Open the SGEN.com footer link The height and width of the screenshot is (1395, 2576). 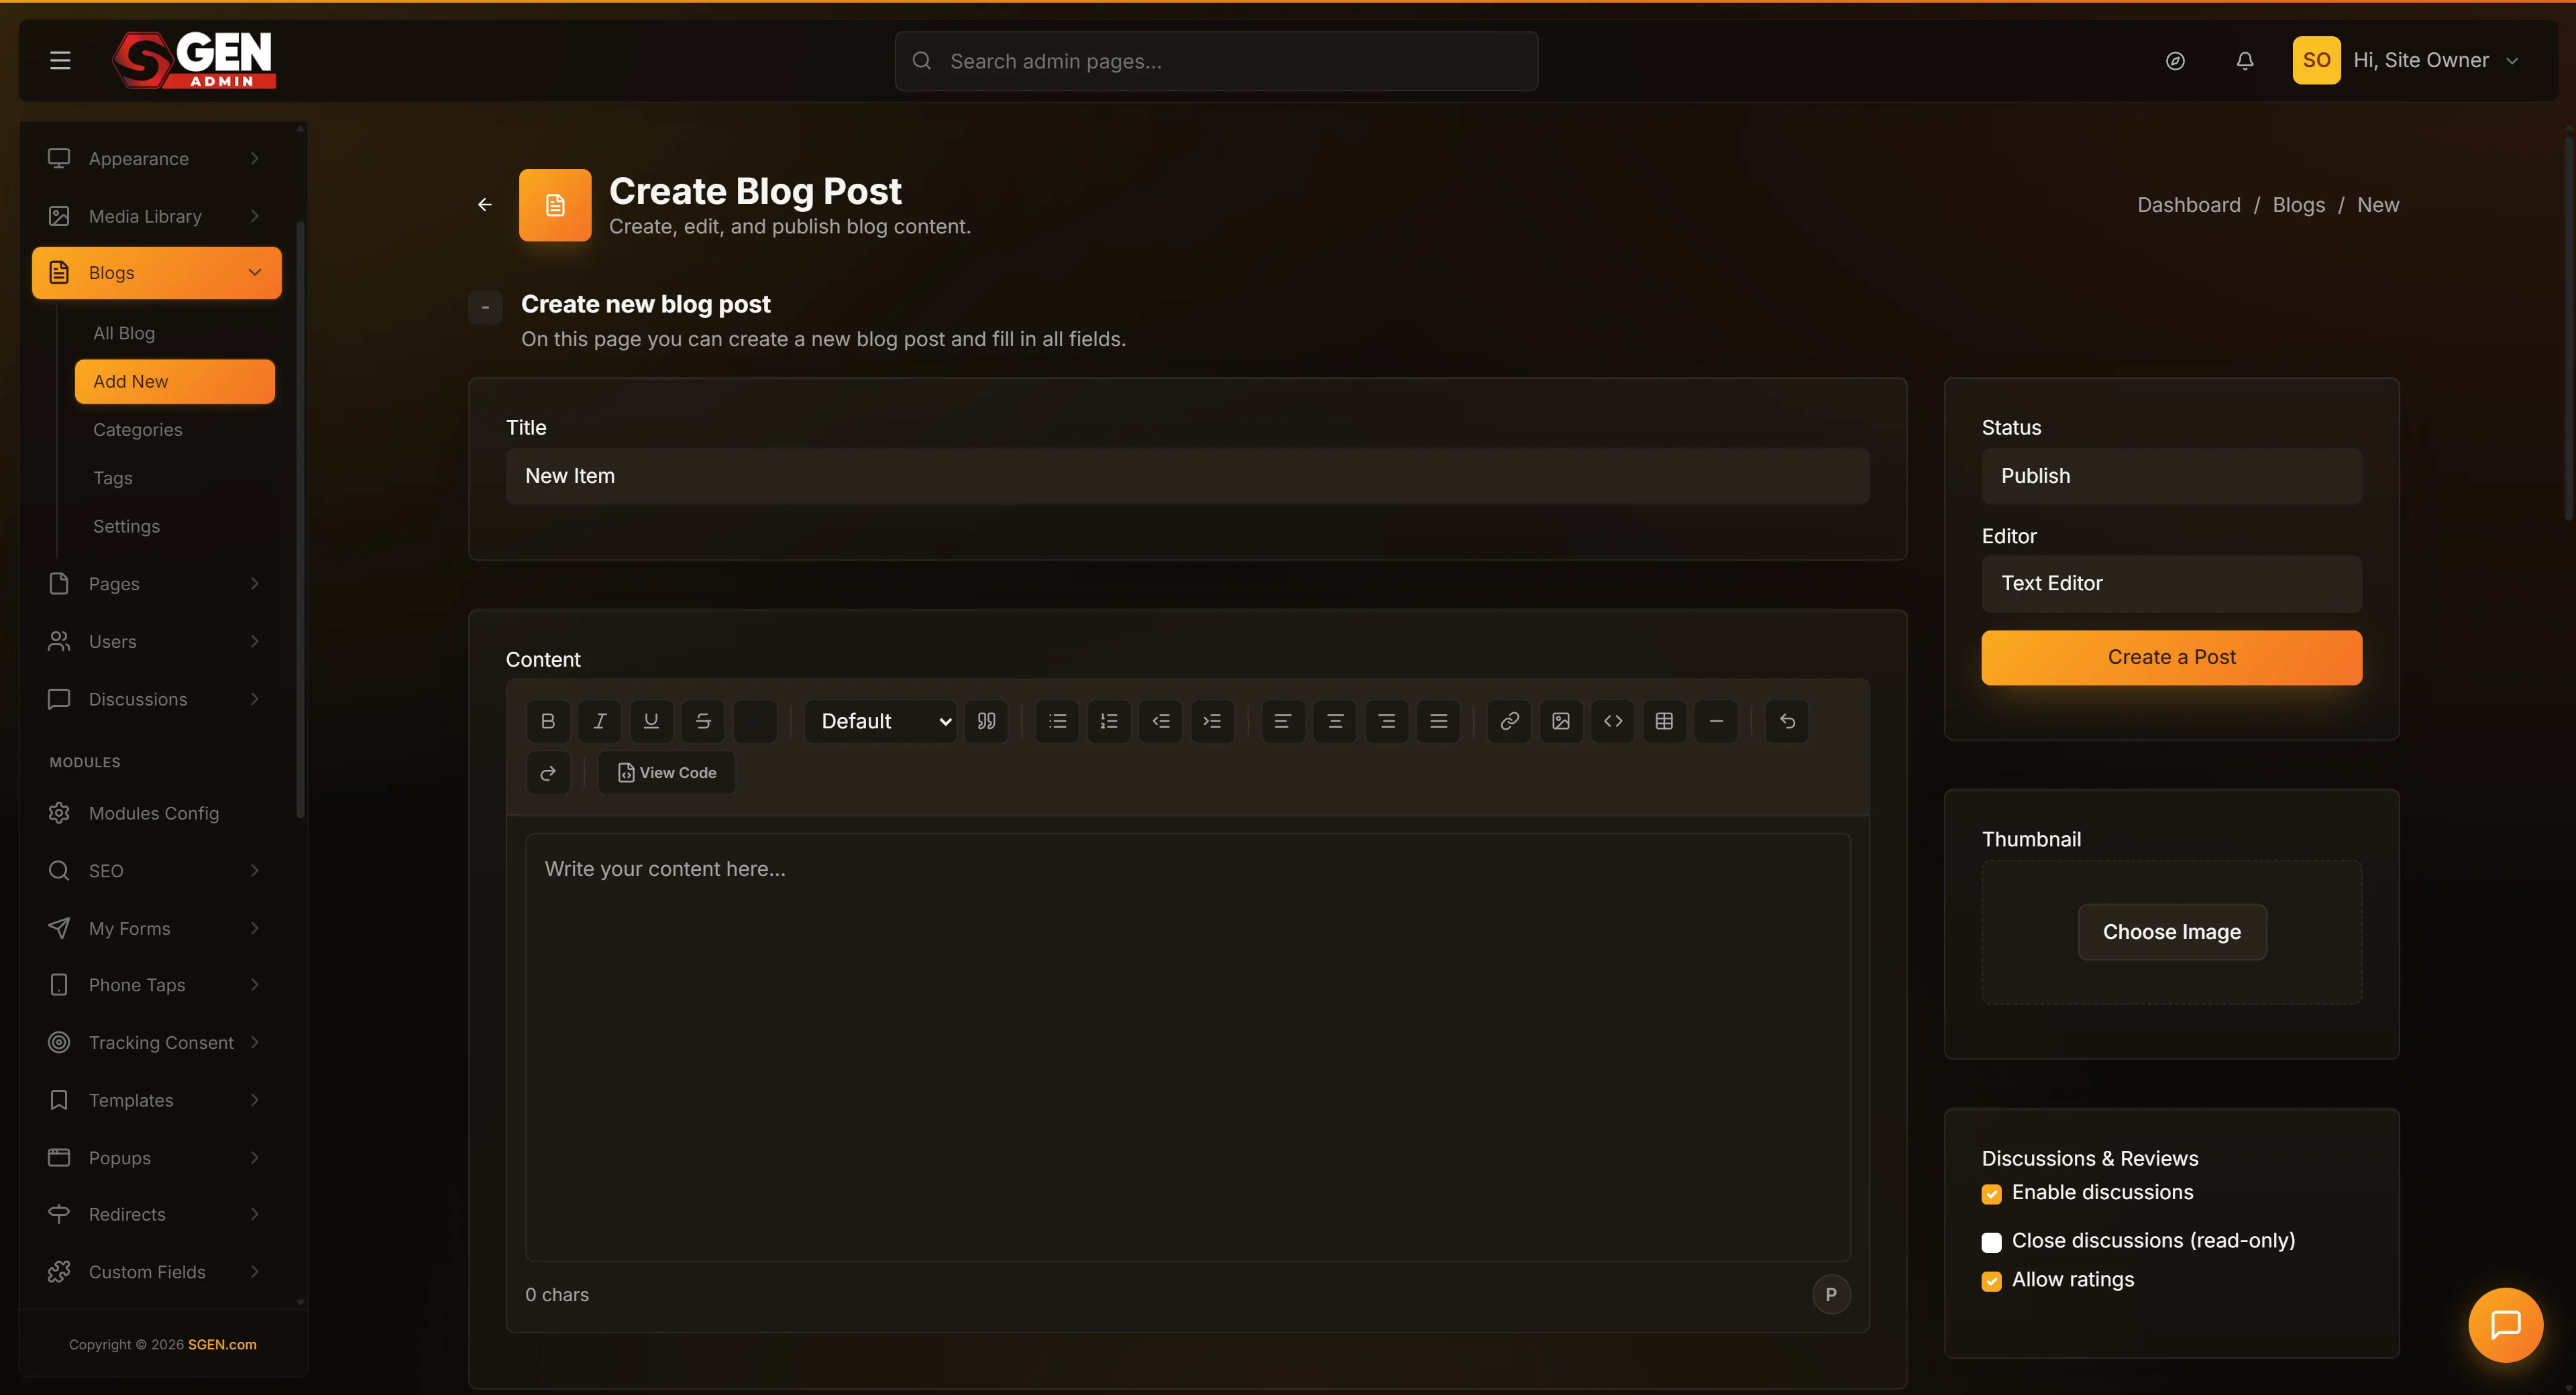click(x=222, y=1345)
